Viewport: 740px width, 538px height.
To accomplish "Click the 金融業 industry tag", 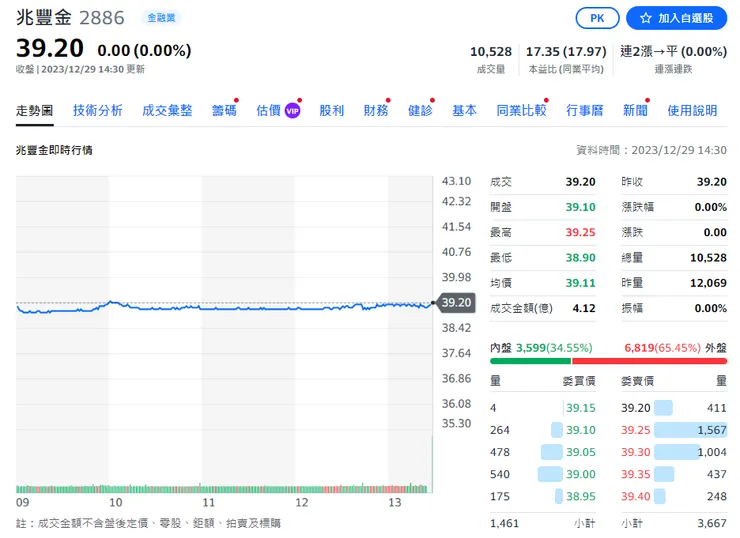I will point(160,18).
